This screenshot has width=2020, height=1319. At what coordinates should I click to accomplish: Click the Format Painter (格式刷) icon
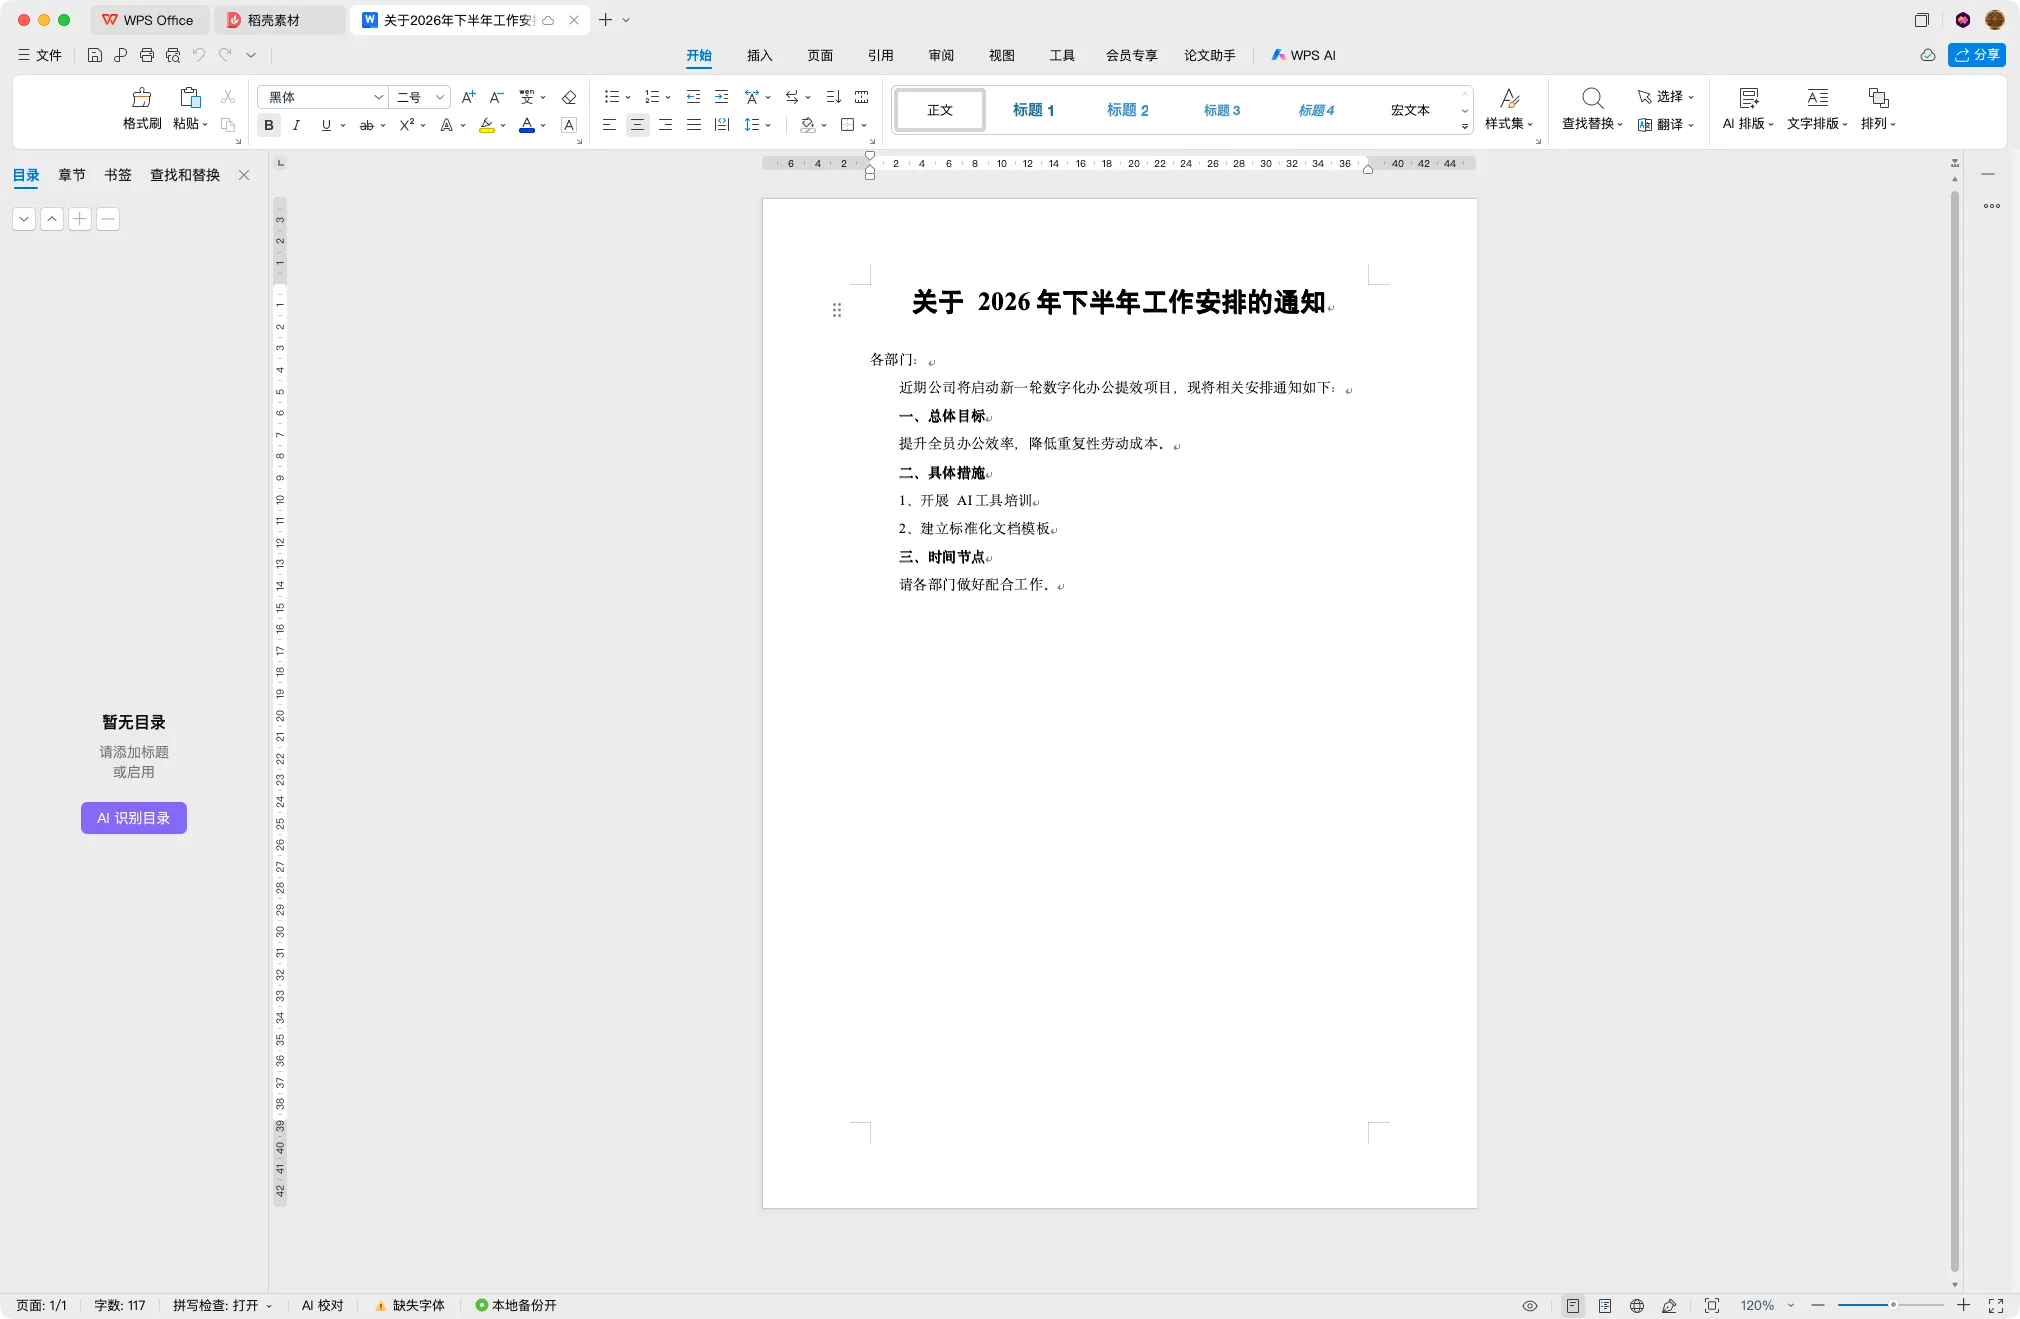[x=142, y=97]
